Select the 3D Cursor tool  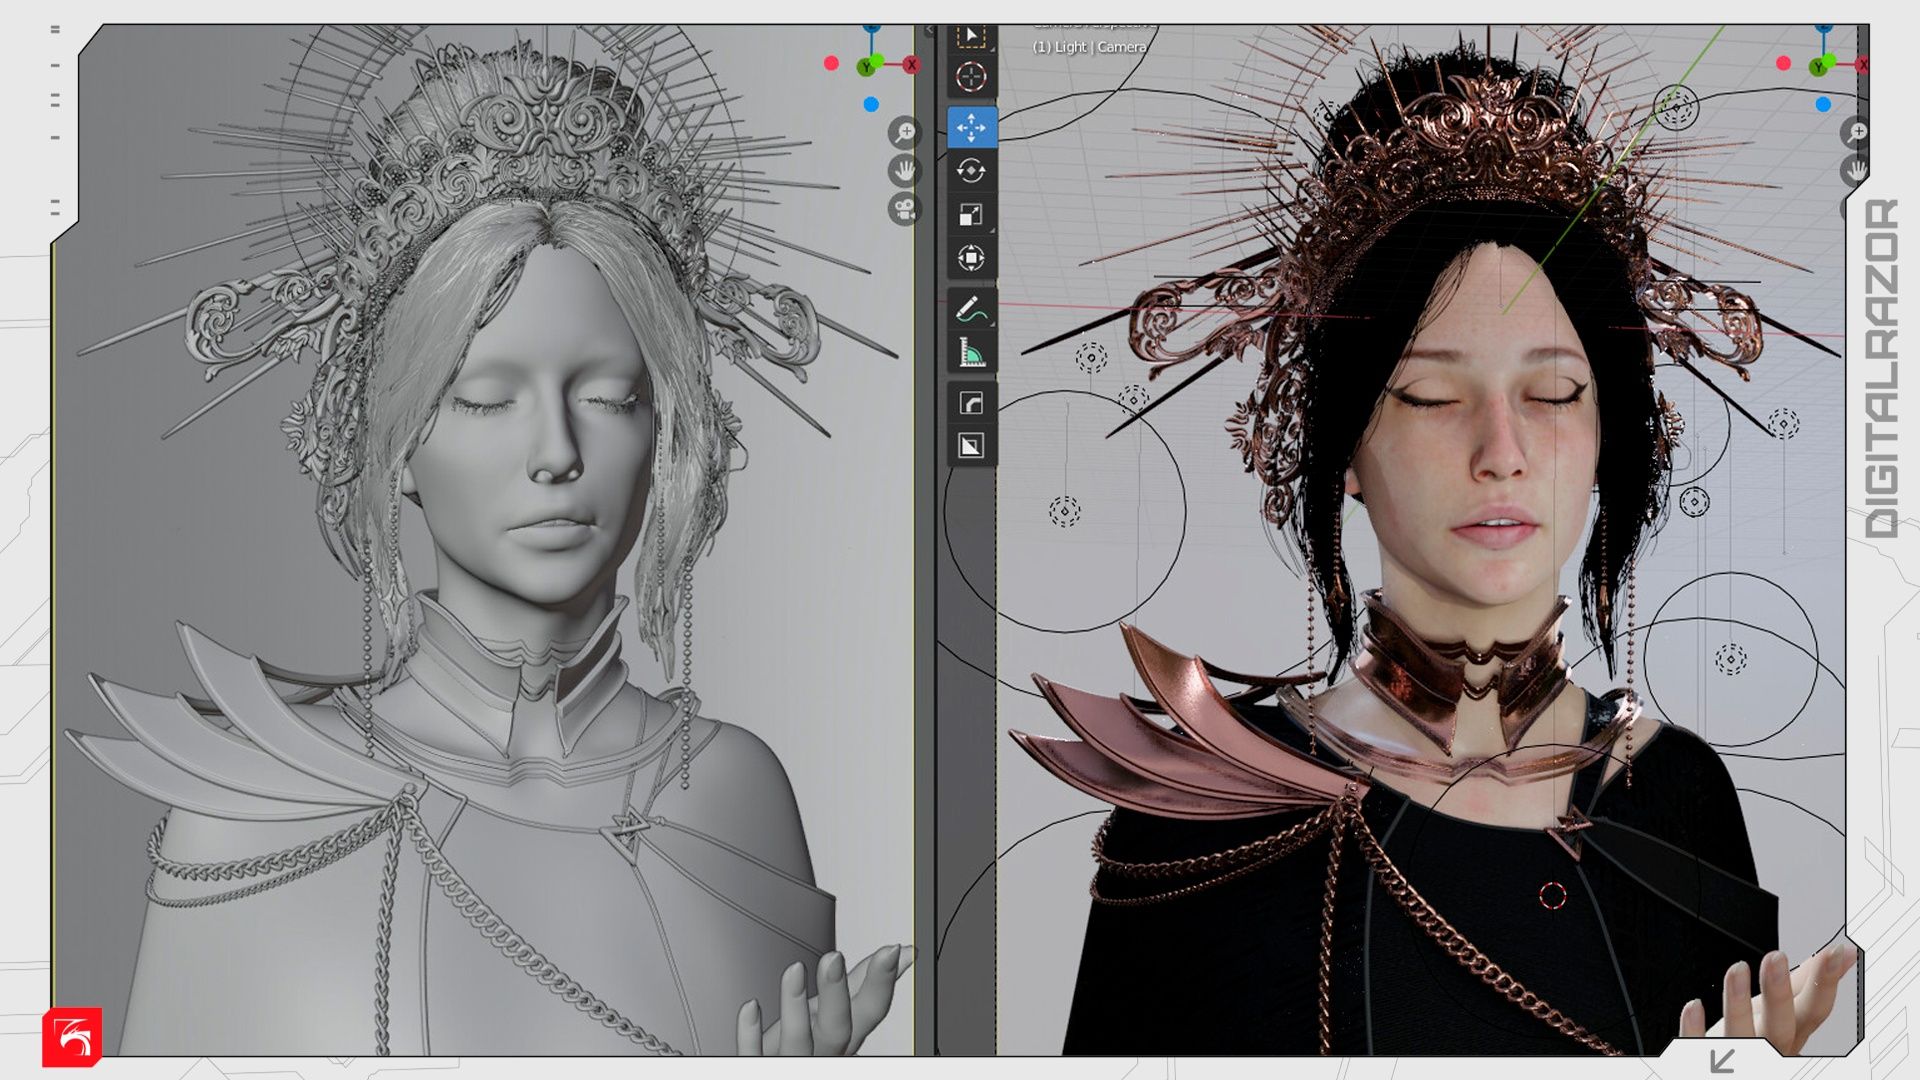point(971,77)
